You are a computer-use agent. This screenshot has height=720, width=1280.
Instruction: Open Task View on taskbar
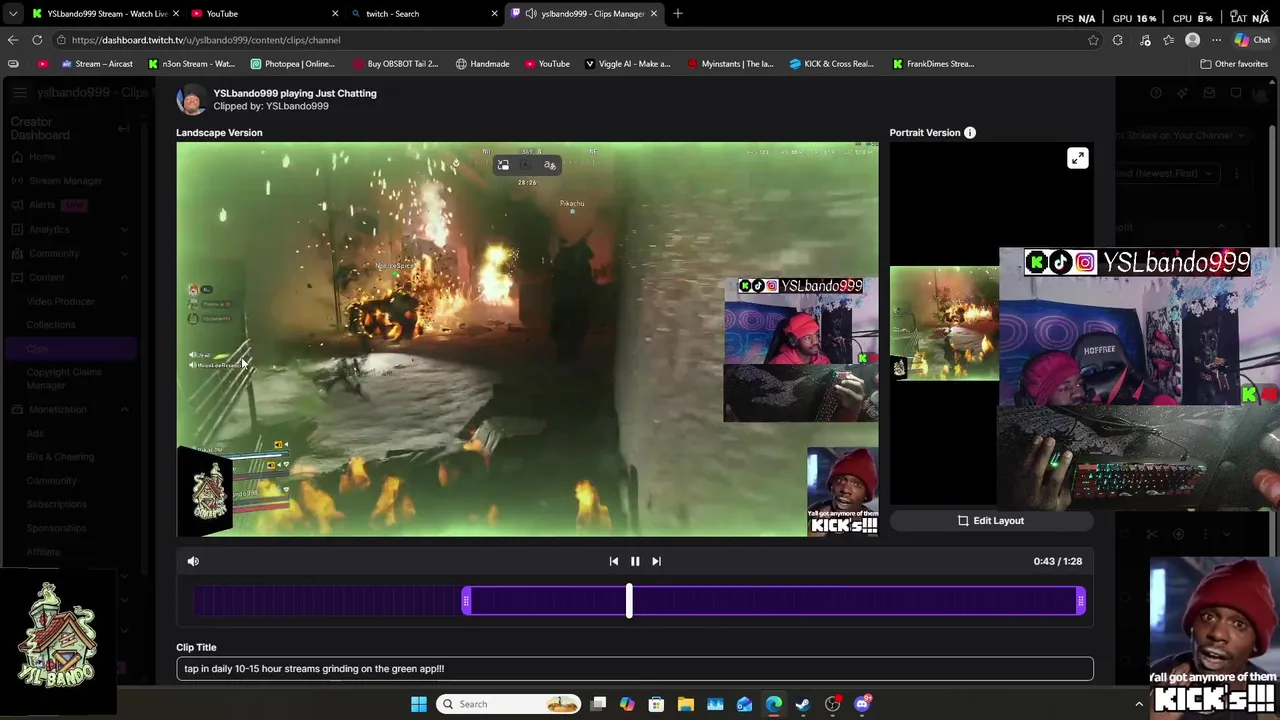tap(598, 704)
